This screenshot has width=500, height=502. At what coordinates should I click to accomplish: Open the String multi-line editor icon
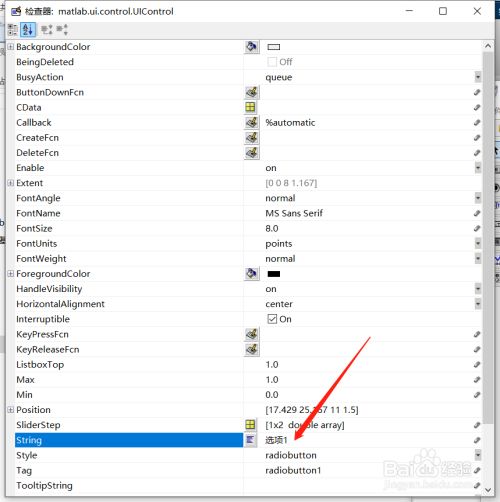(x=250, y=440)
